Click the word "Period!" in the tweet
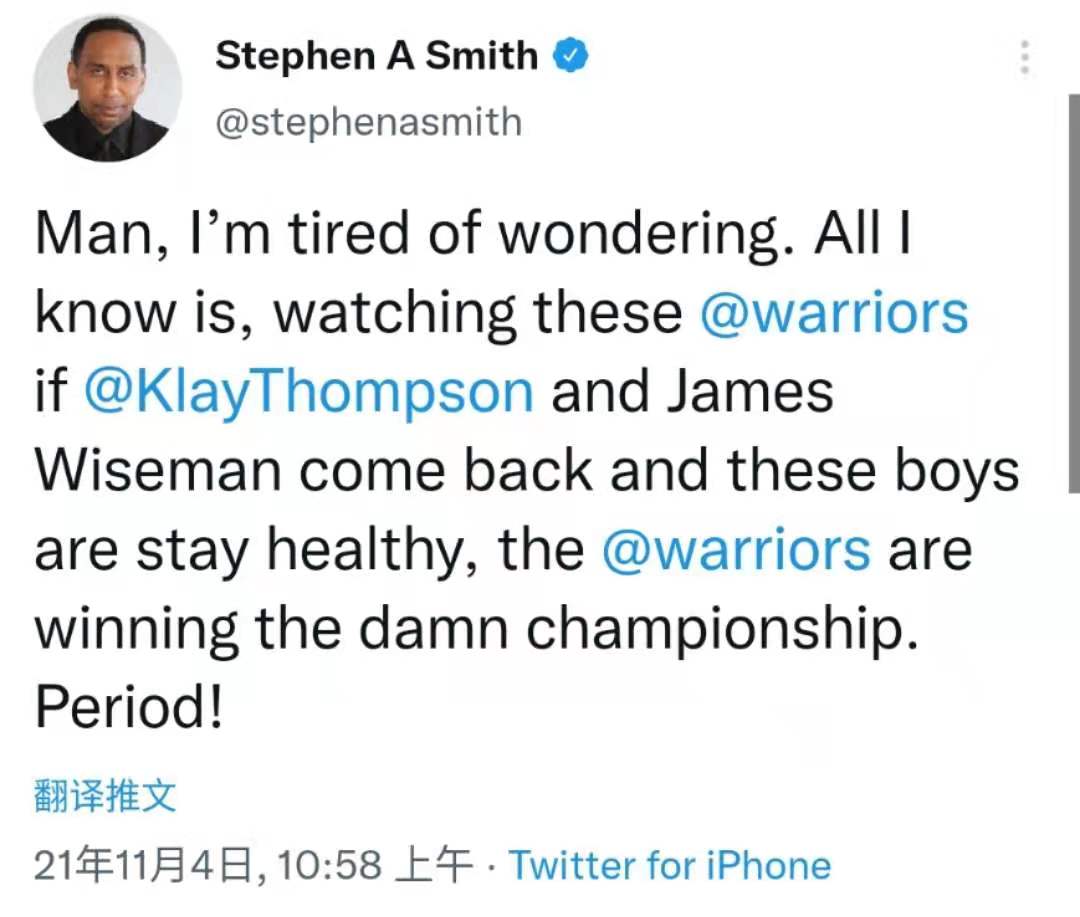This screenshot has width=1080, height=917. click(x=129, y=707)
